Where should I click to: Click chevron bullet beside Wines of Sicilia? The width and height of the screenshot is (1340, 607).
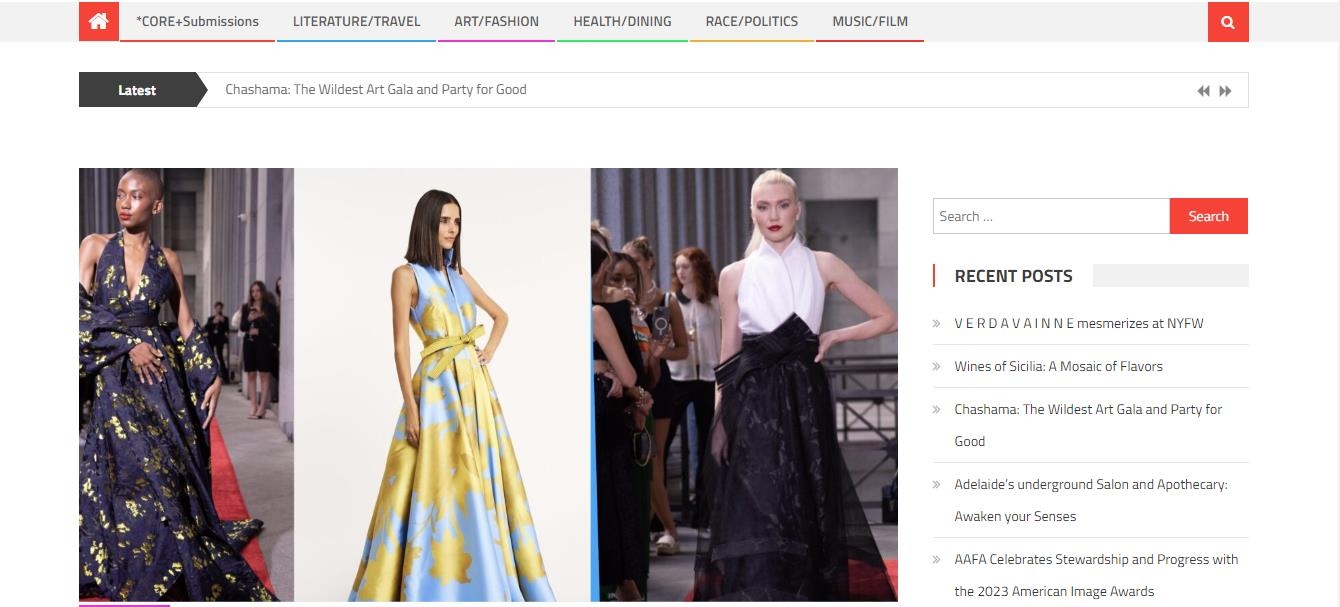tap(937, 367)
